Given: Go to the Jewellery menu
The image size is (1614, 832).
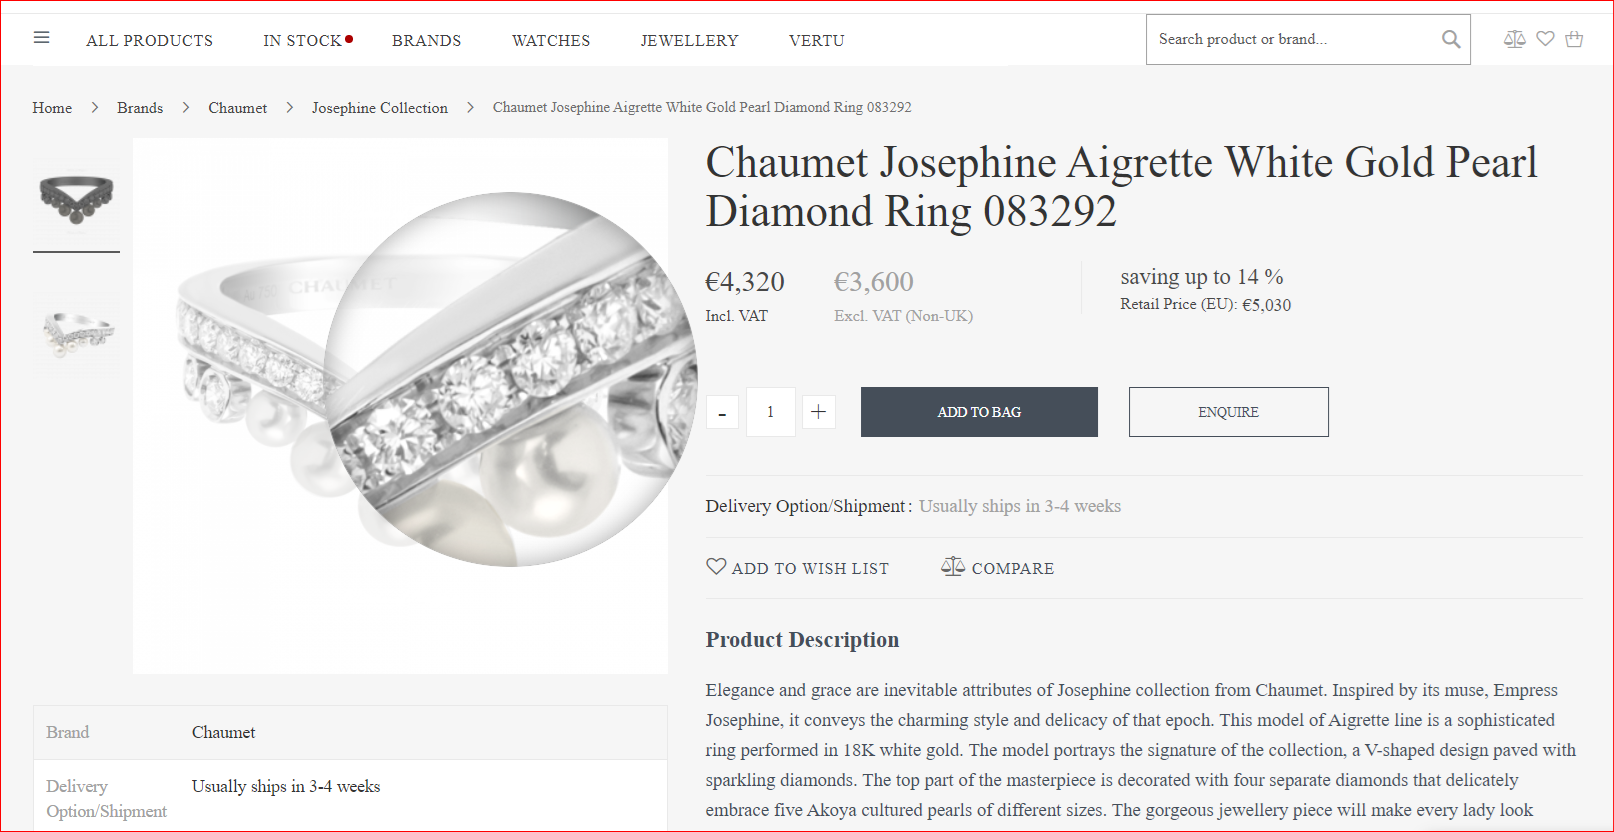Looking at the screenshot, I should click(689, 41).
